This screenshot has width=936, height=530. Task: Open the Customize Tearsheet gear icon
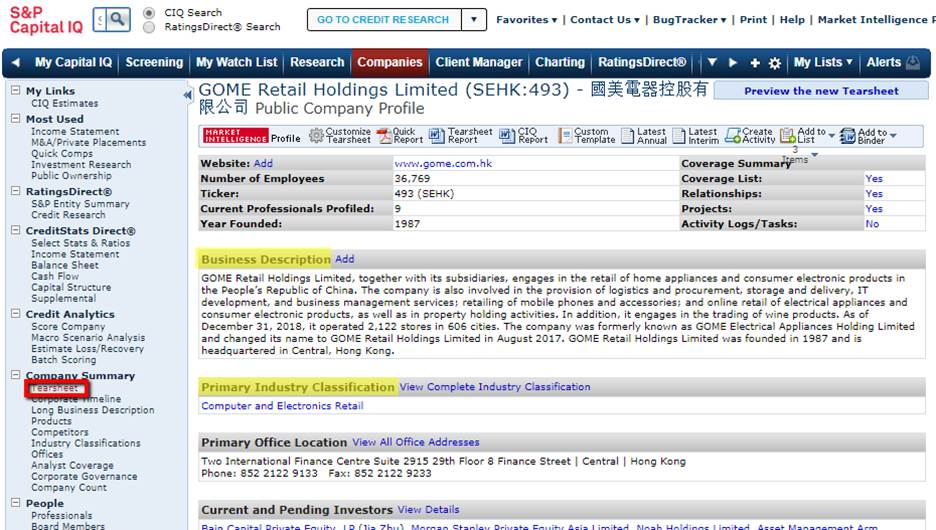[316, 136]
